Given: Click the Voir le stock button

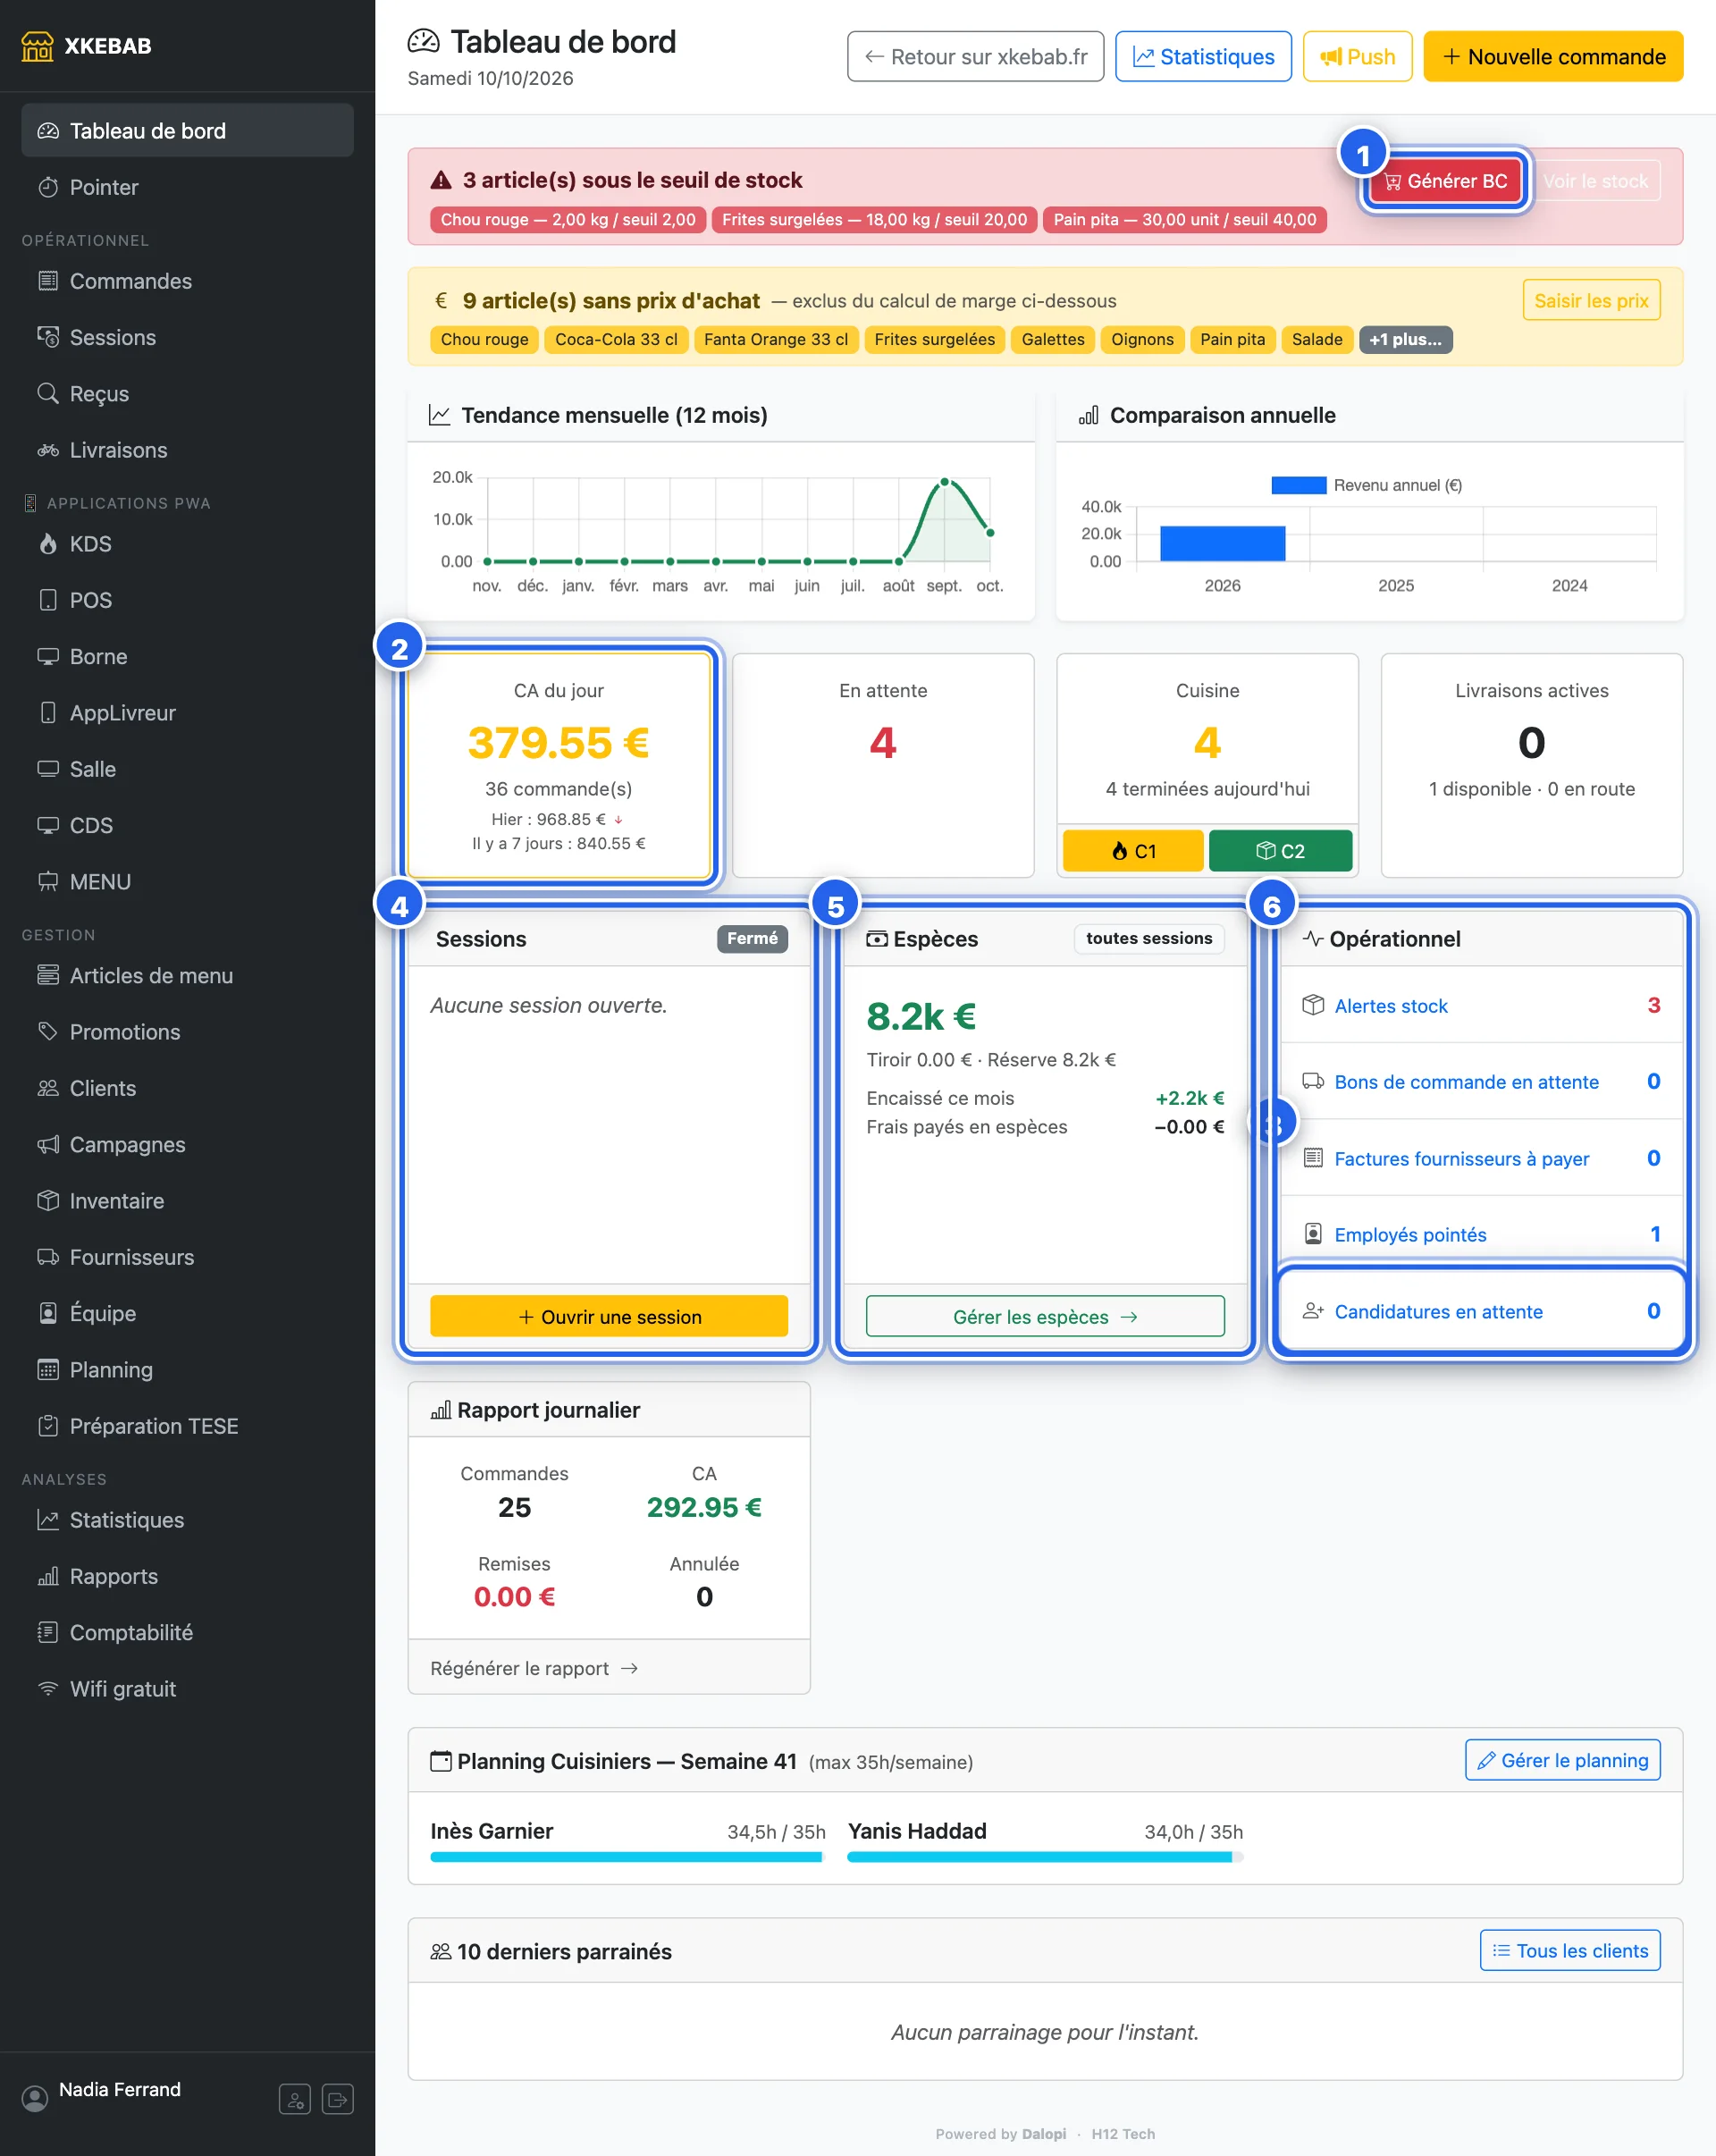Looking at the screenshot, I should (x=1595, y=181).
